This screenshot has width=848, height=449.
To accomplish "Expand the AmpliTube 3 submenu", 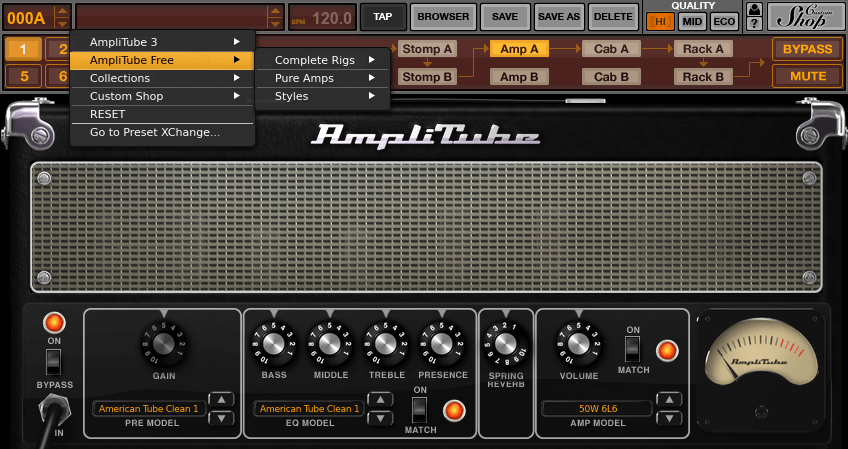I will (x=162, y=42).
